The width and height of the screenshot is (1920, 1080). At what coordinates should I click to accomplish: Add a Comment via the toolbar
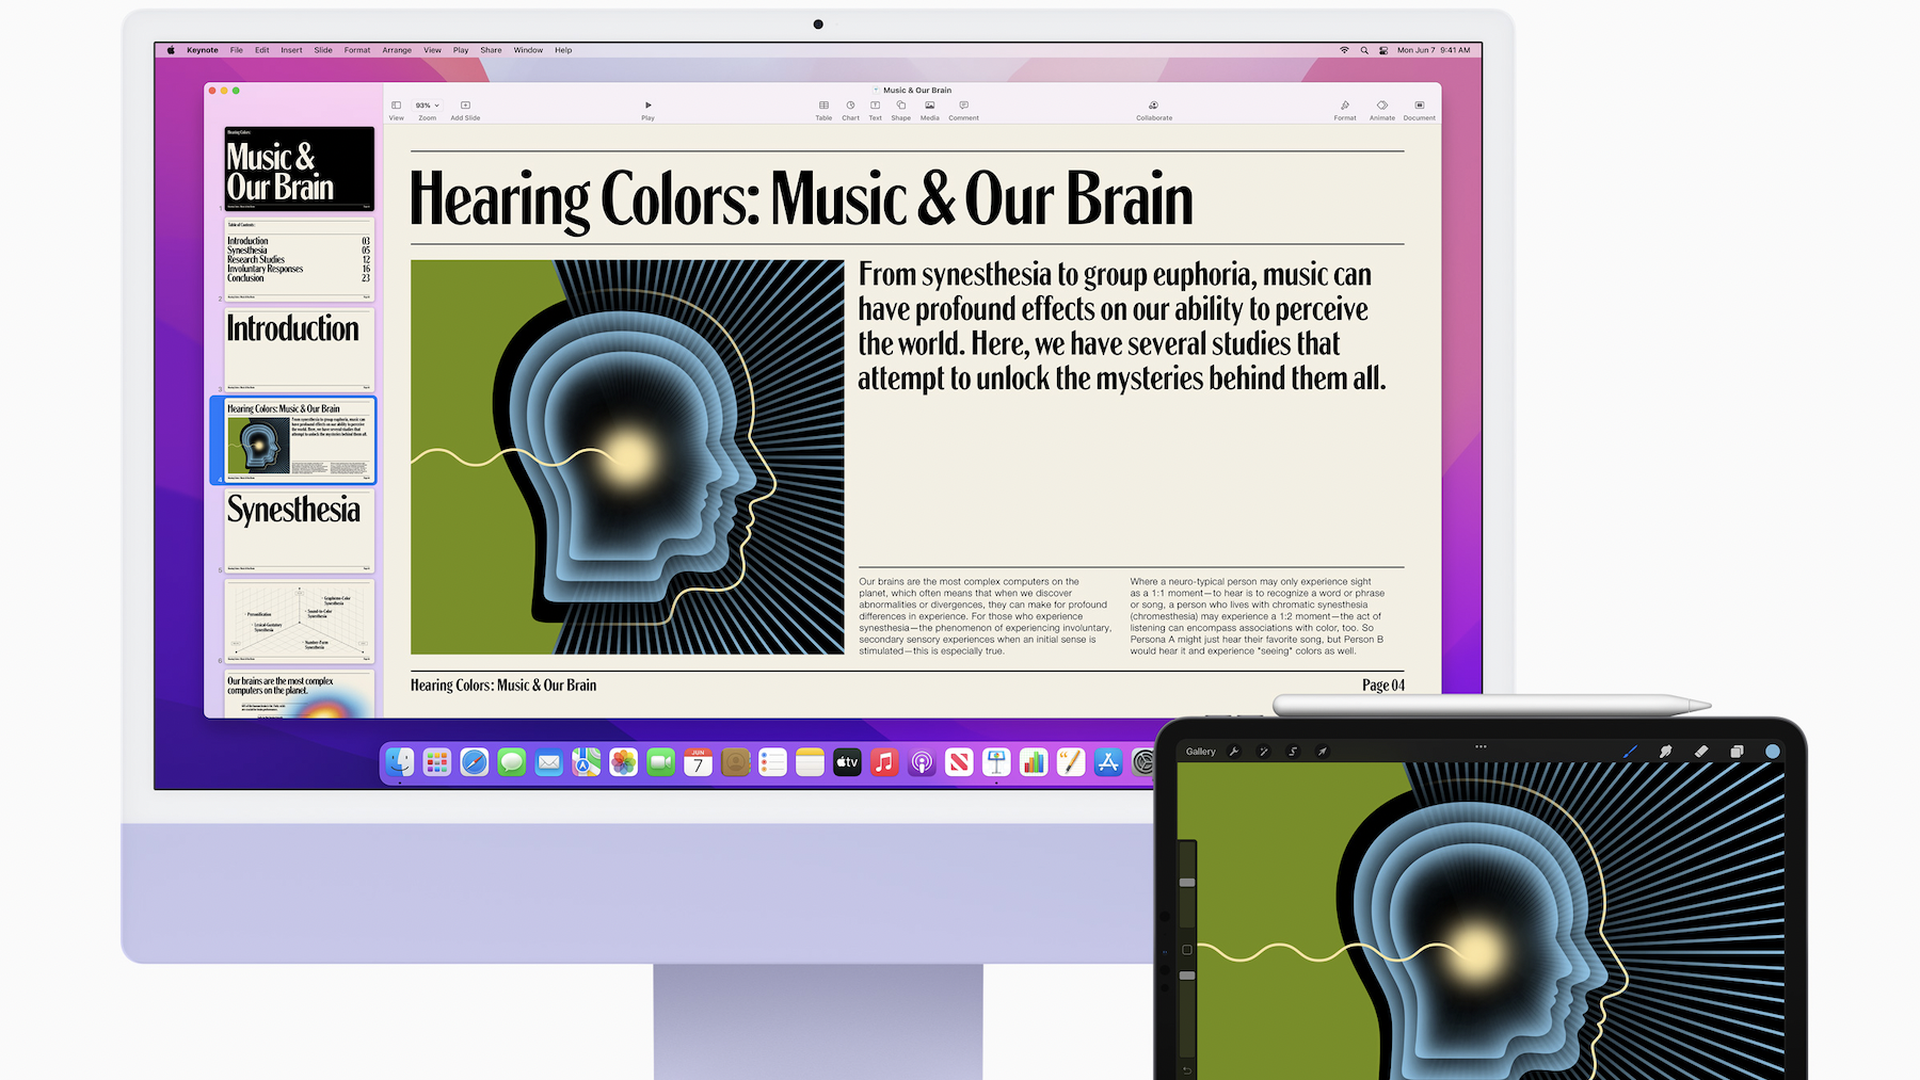coord(964,105)
